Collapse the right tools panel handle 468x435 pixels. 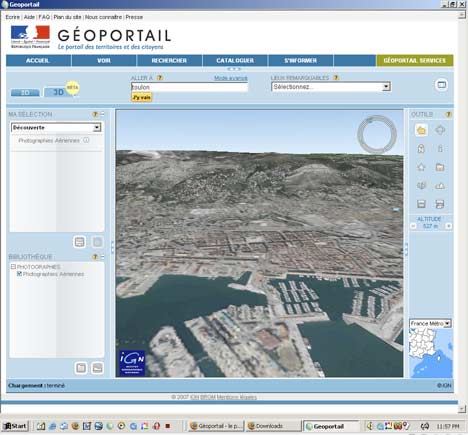406,249
